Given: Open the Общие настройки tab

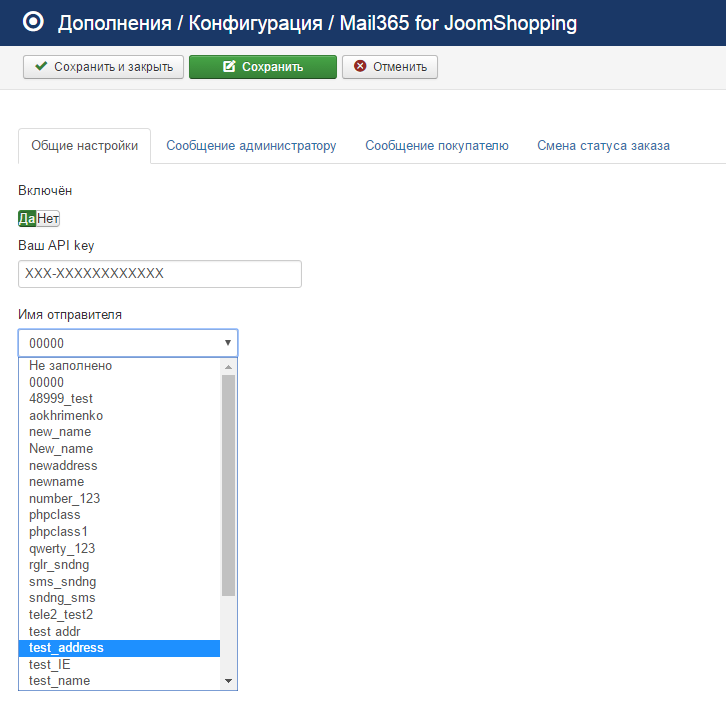Looking at the screenshot, I should coord(84,145).
